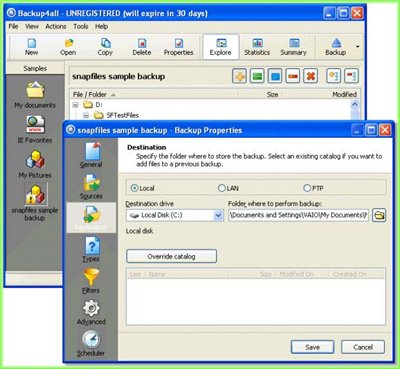
Task: Open the Backup button dropdown arrow
Action: point(358,47)
